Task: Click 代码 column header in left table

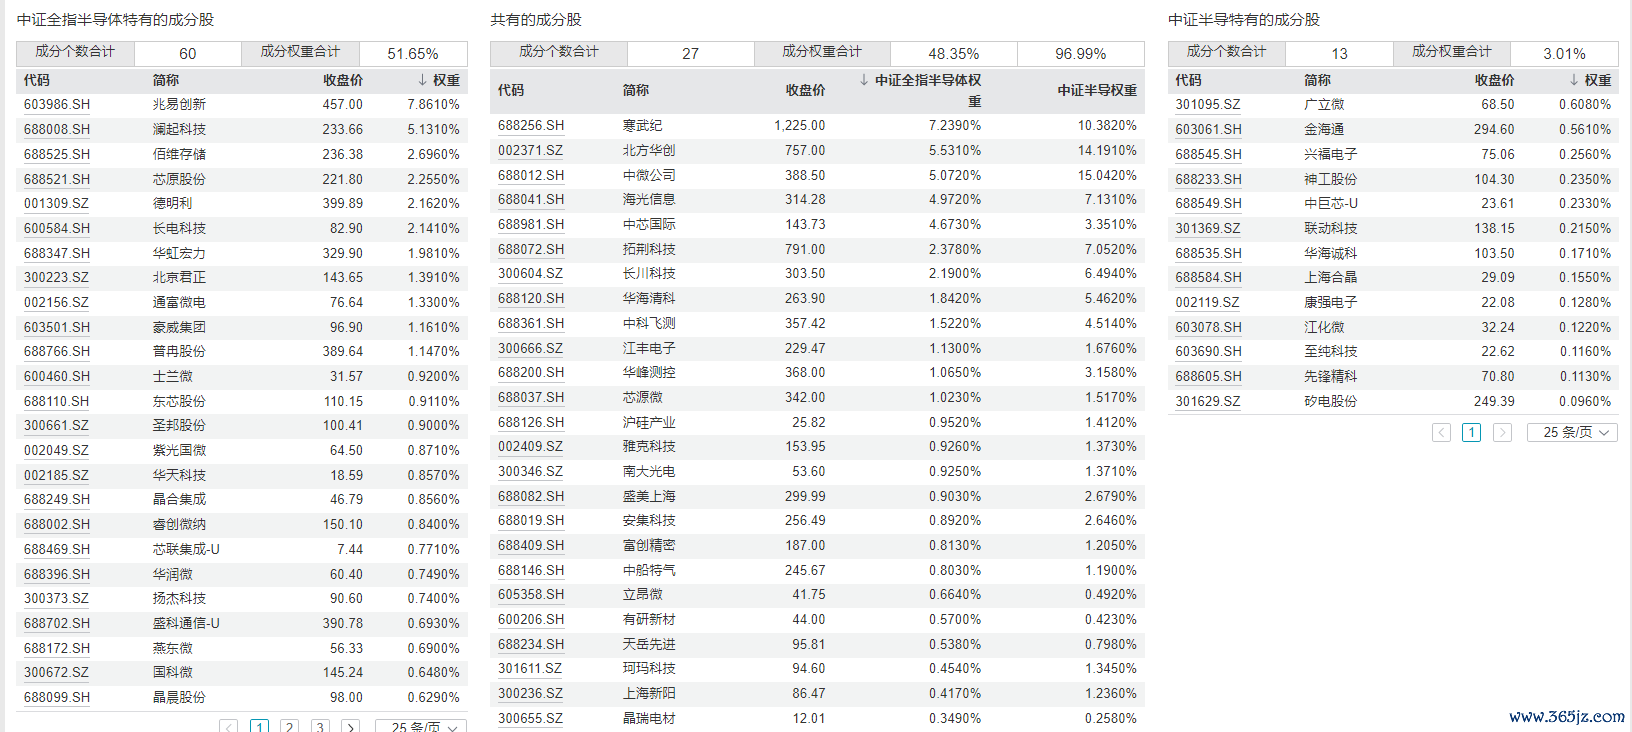Action: point(37,80)
